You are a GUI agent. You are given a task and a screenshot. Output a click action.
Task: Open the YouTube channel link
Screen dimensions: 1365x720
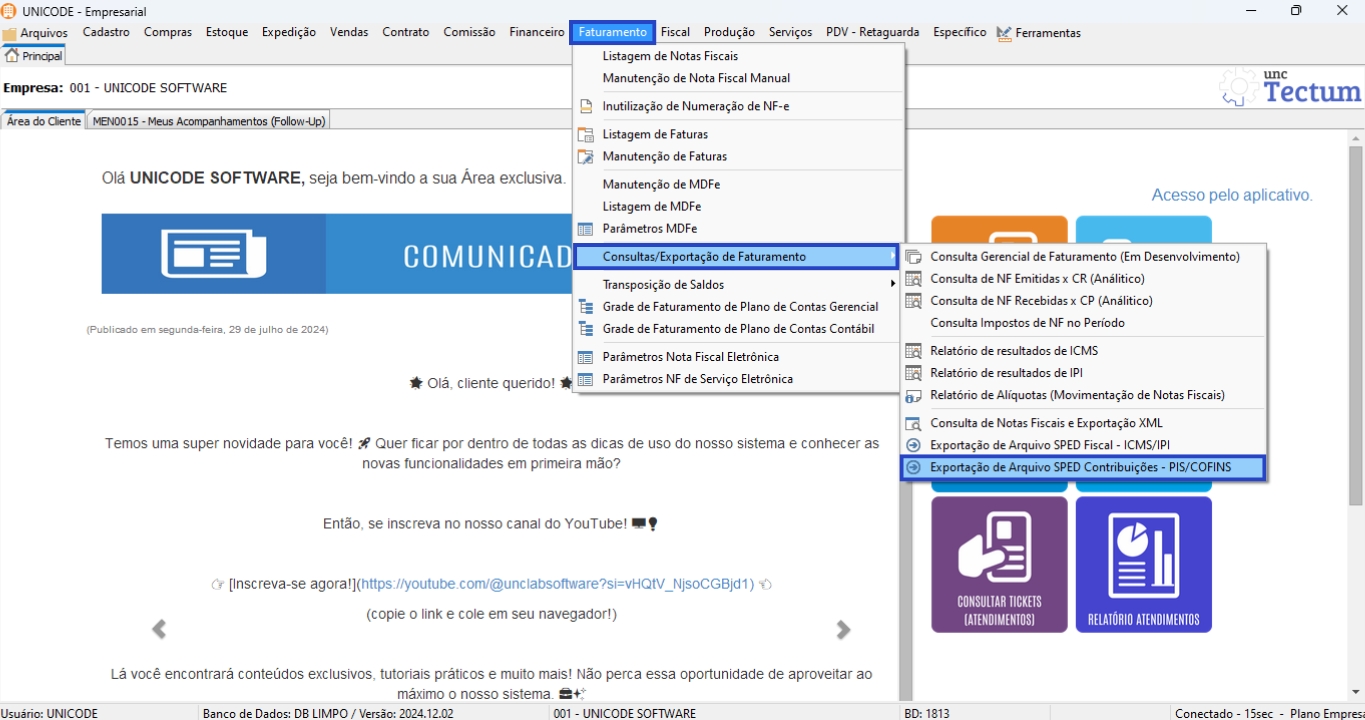(557, 584)
